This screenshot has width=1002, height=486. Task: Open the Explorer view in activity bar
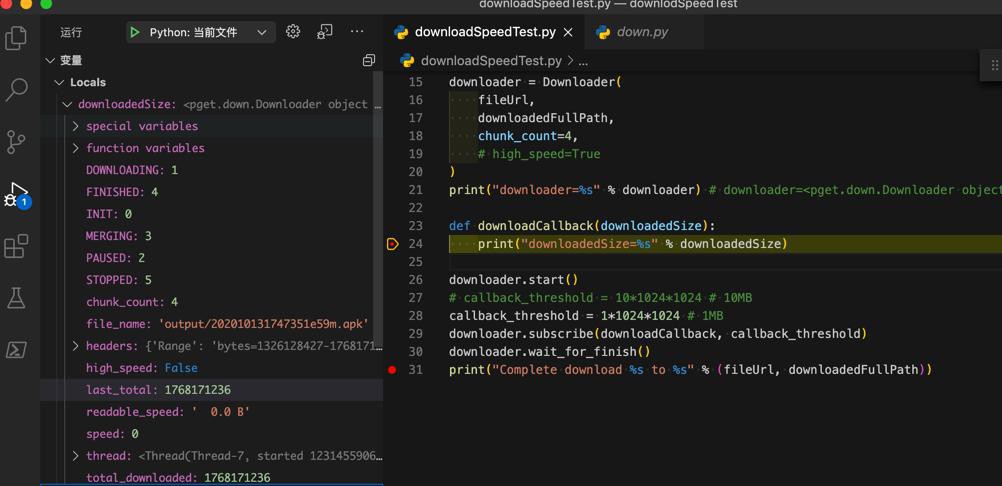tap(16, 38)
